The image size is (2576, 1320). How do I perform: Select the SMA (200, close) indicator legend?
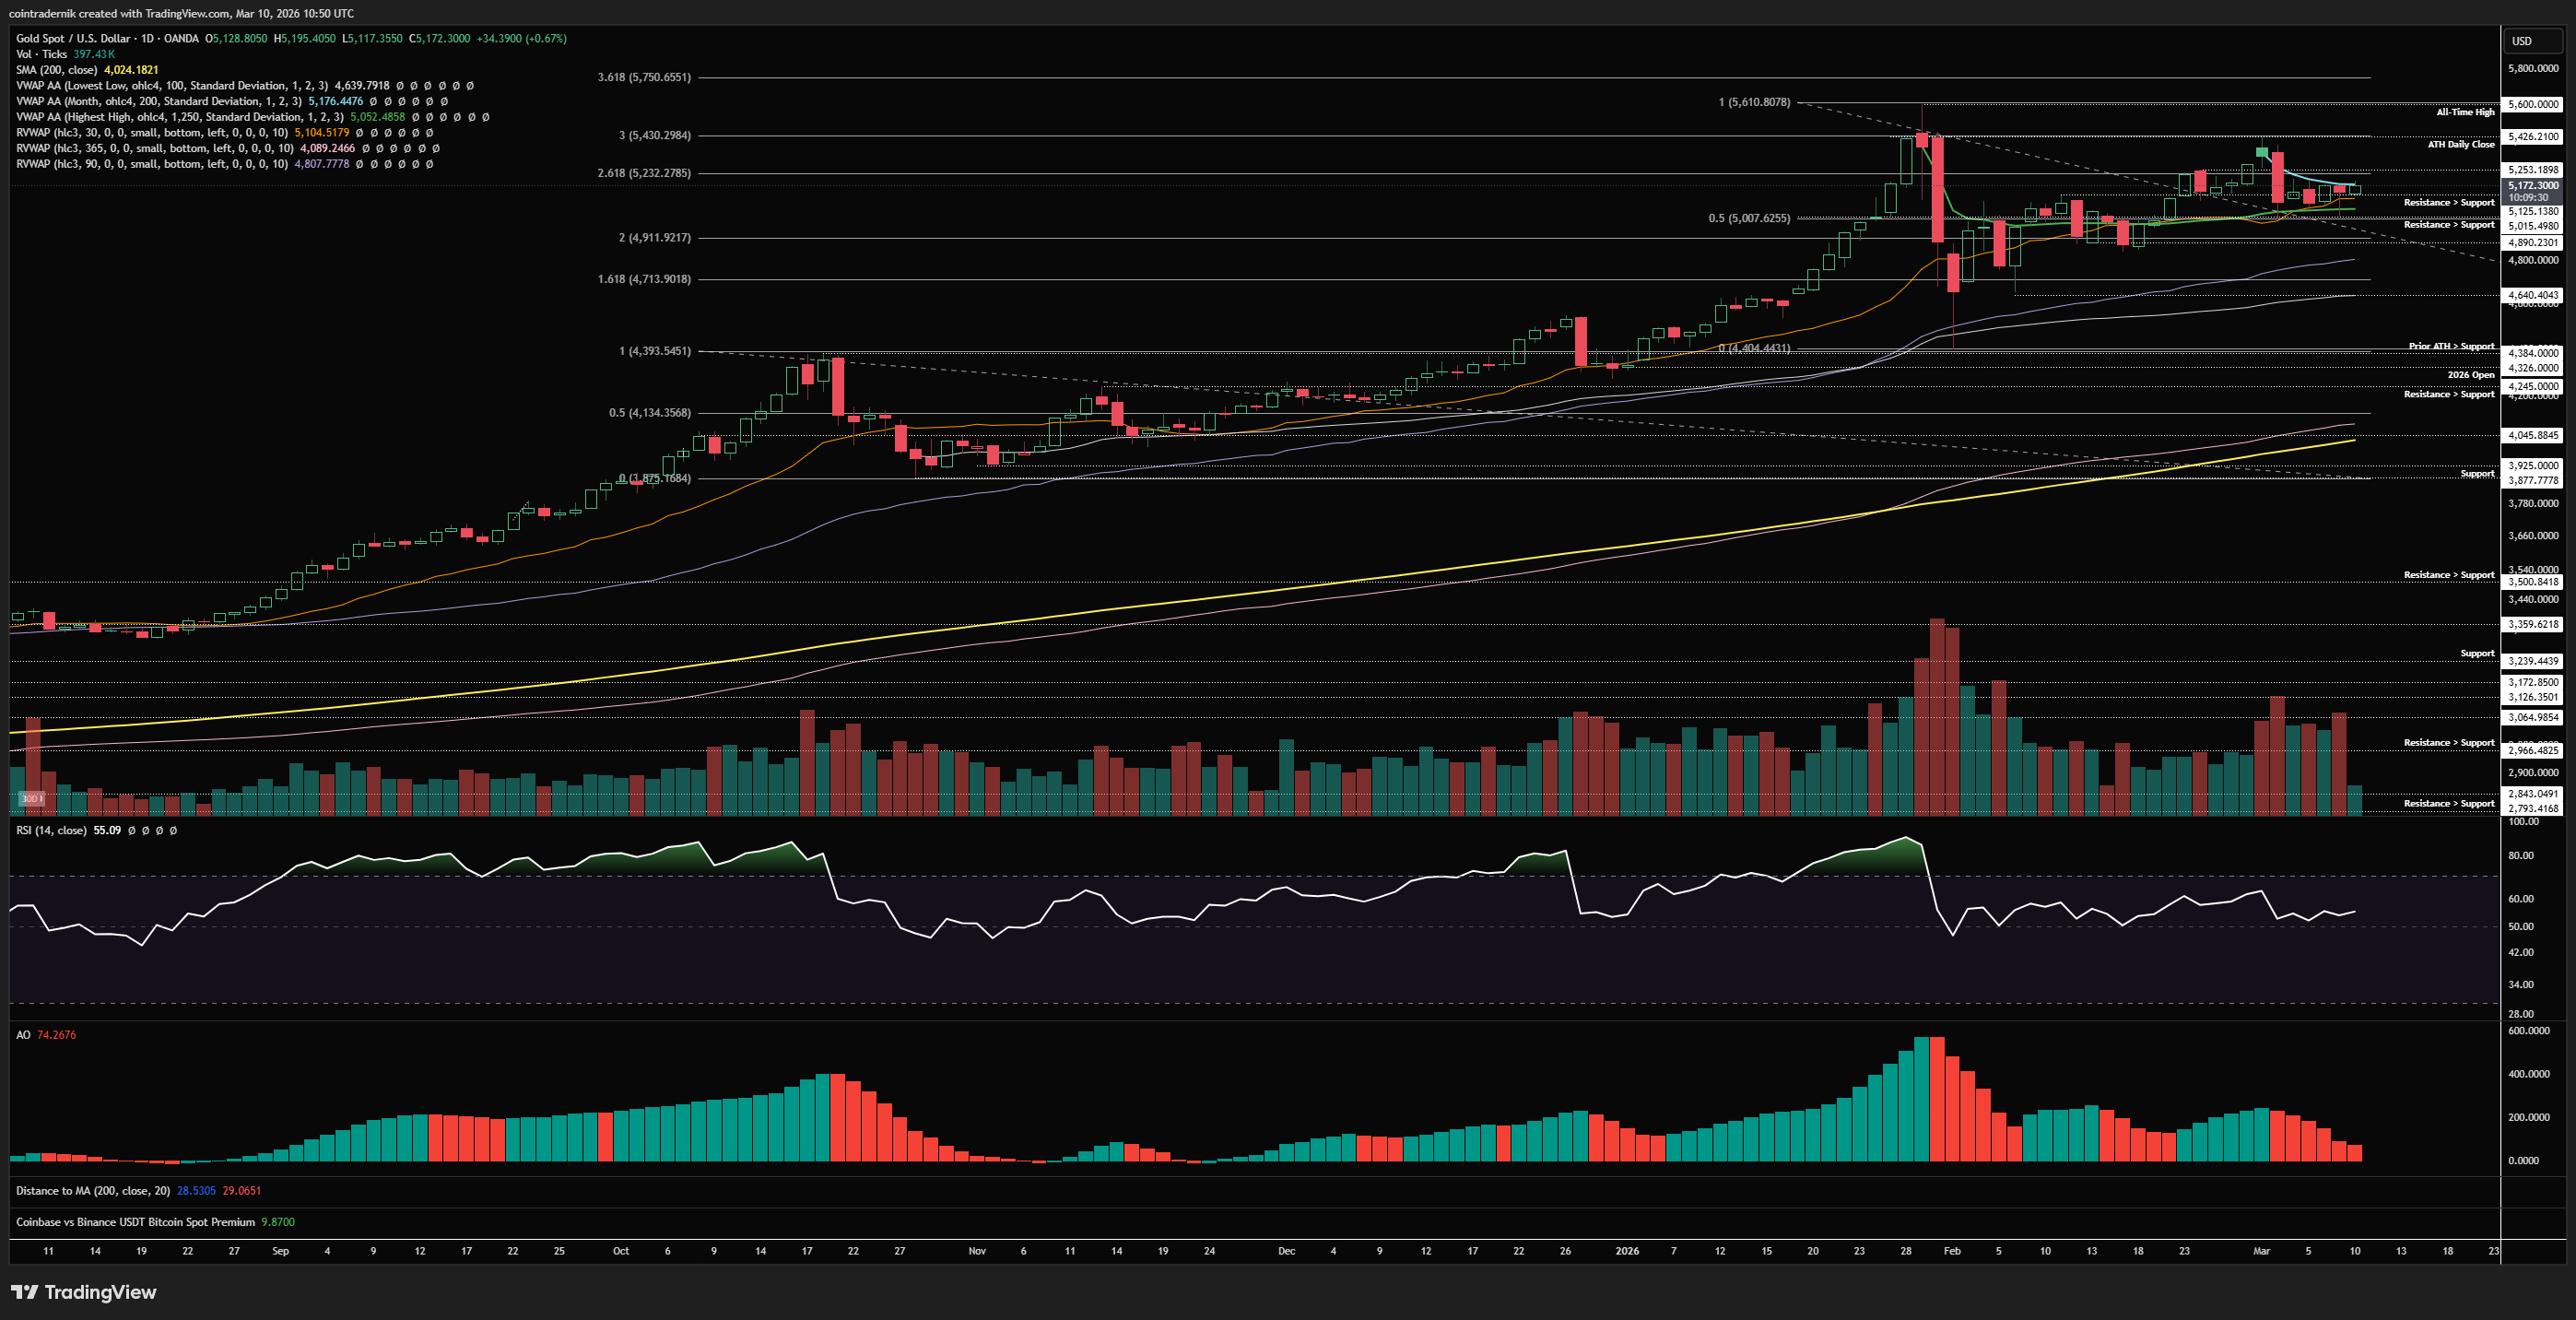pos(56,70)
